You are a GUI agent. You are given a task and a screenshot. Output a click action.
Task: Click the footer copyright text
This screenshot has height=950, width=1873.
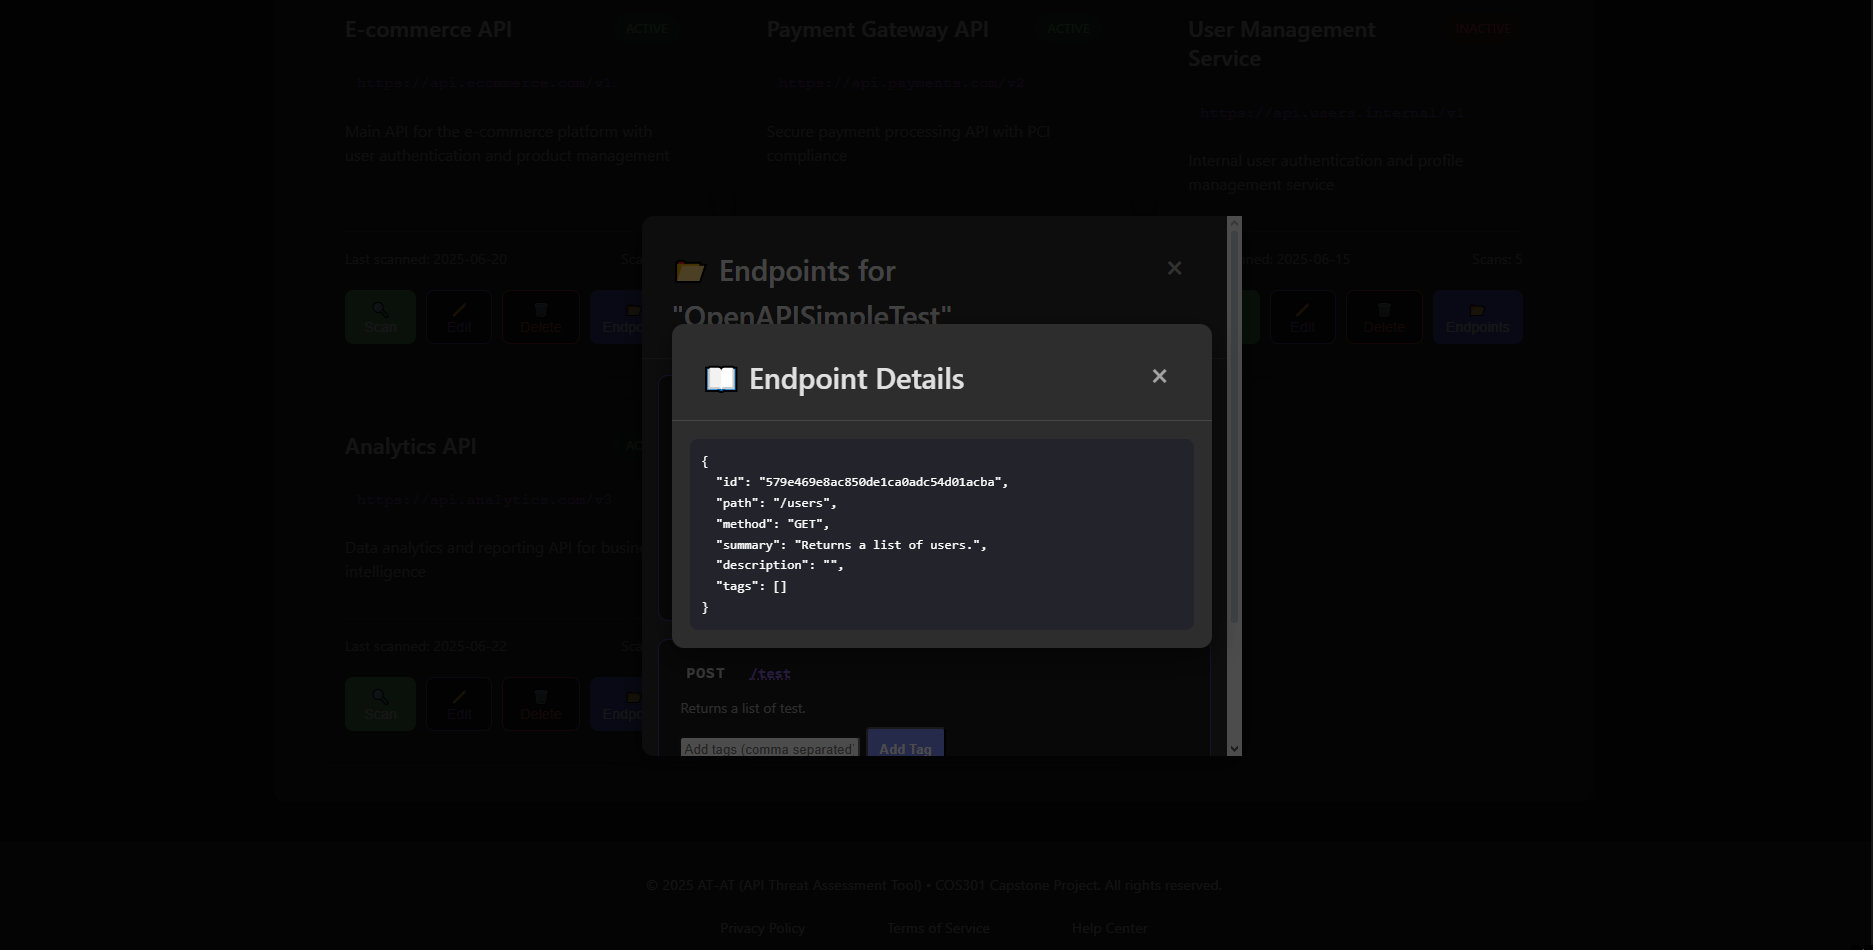click(x=934, y=885)
